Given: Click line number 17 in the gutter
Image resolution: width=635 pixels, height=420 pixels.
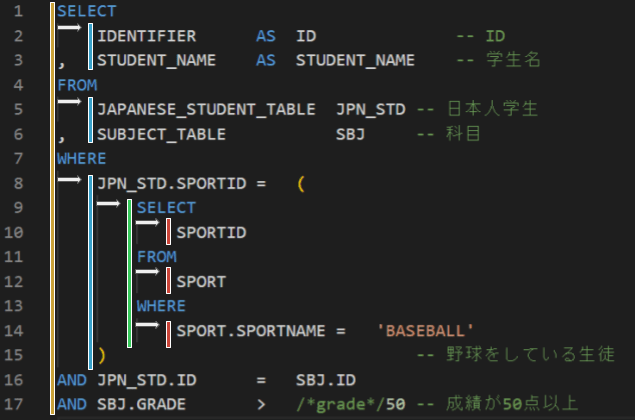Looking at the screenshot, I should (13, 405).
